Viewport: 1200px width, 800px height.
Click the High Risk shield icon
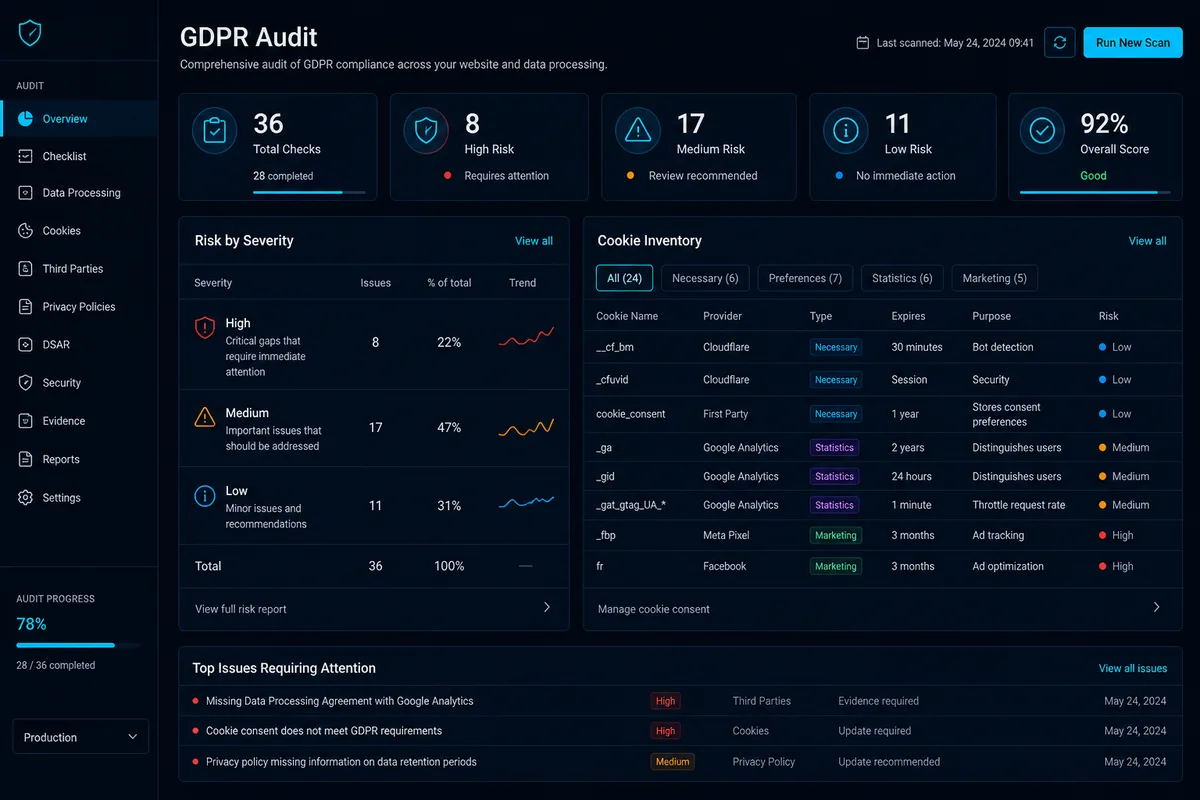[426, 131]
